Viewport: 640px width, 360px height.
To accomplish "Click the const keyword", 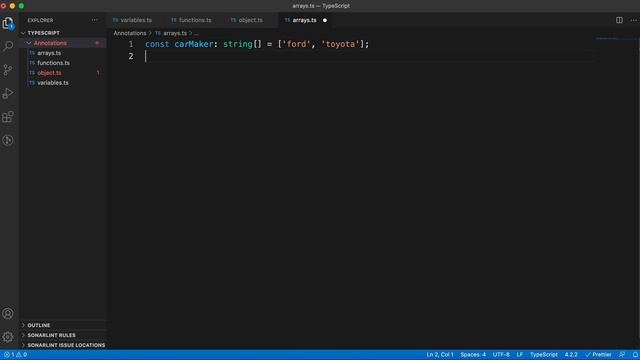I will coord(157,44).
